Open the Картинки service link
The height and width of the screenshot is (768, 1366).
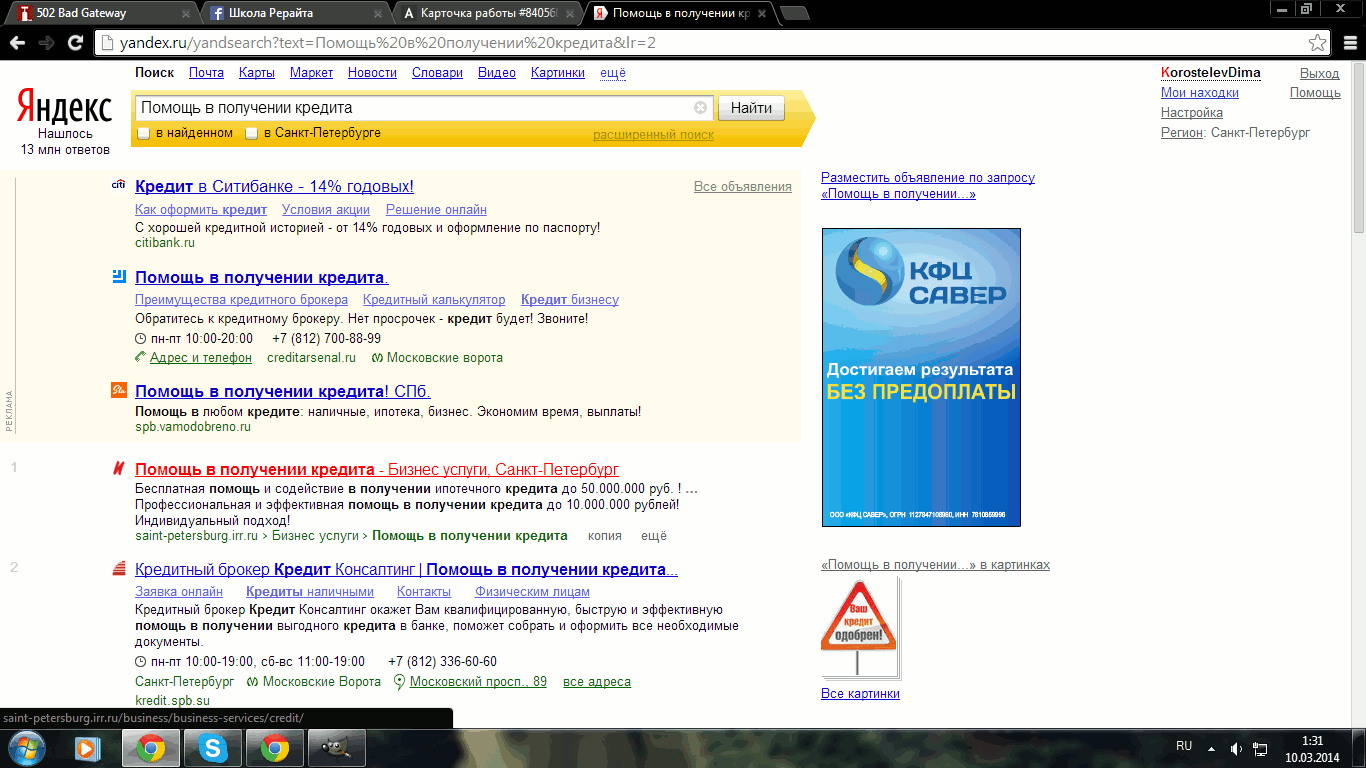558,73
